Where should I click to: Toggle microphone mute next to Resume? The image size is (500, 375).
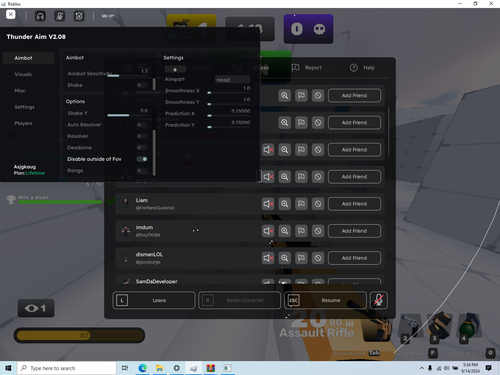click(x=379, y=300)
